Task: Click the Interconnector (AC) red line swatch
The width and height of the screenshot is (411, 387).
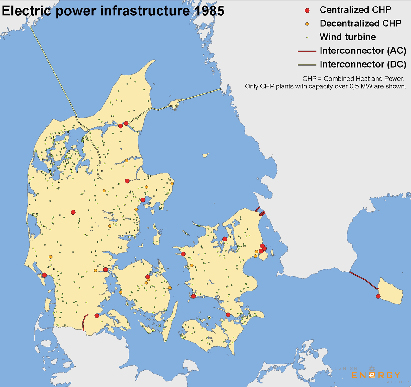Action: pyautogui.click(x=307, y=51)
